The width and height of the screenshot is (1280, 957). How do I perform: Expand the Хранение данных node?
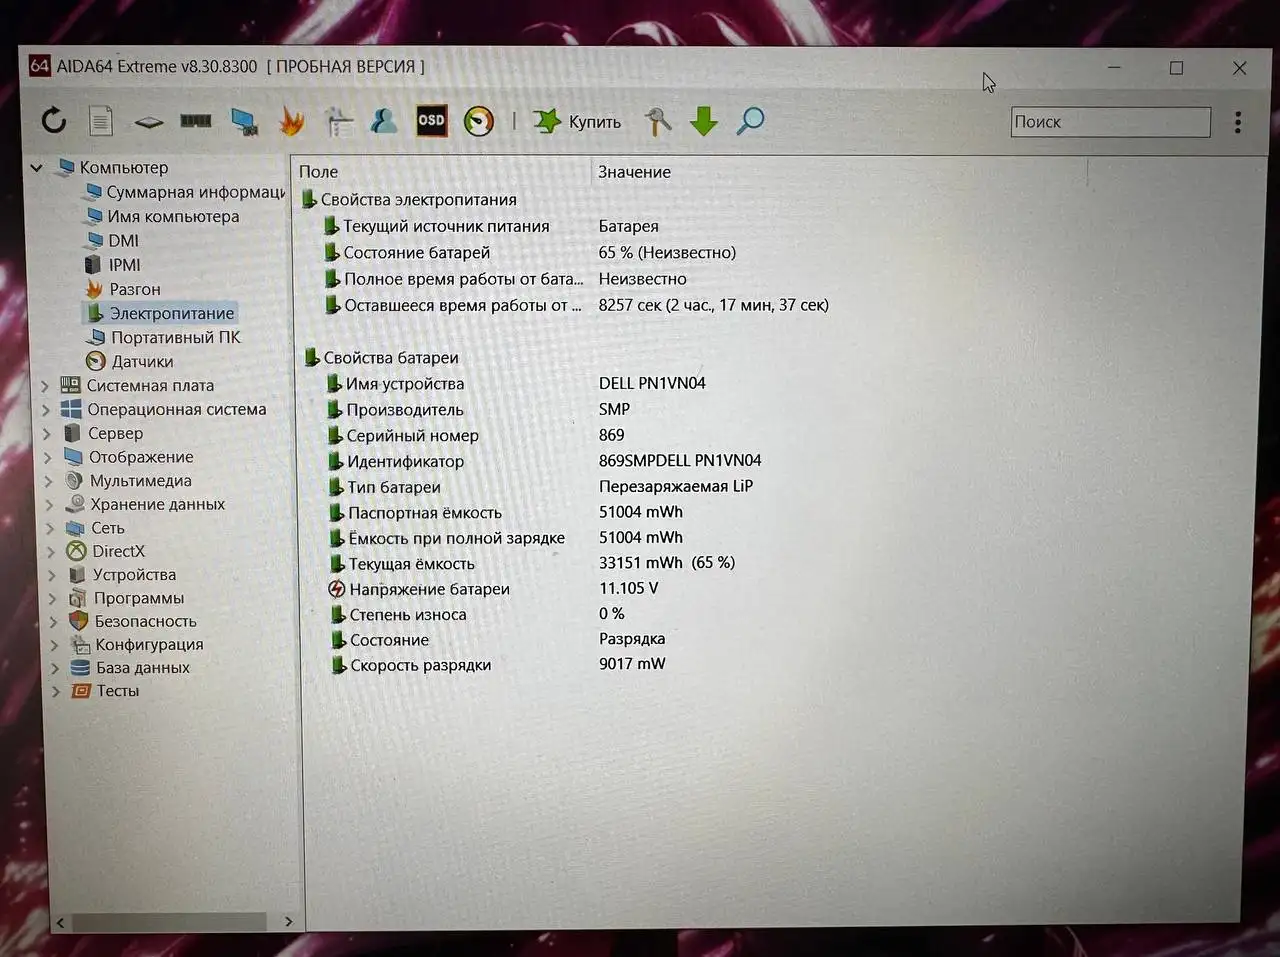pyautogui.click(x=49, y=504)
